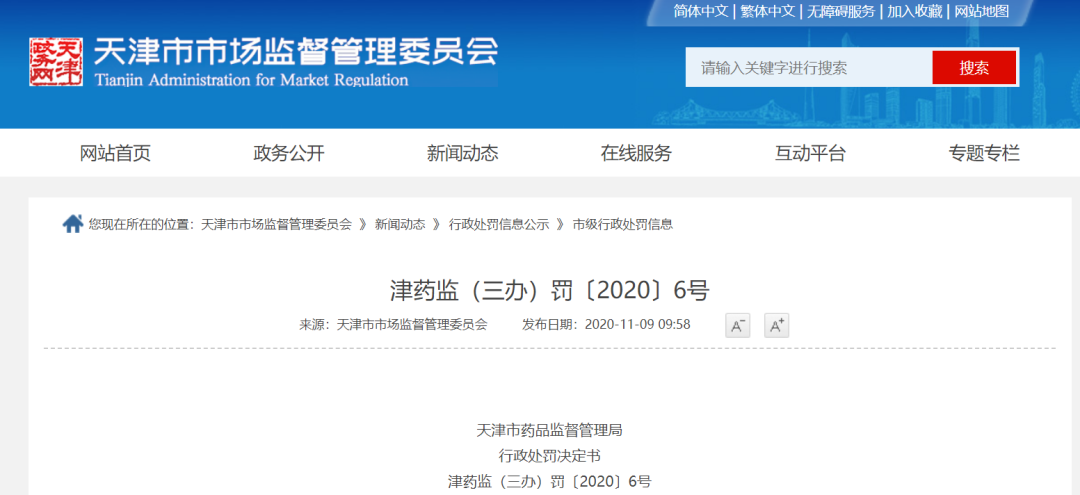Viewport: 1080px width, 495px height.
Task: Click breadcrumb link 市级行政处罚信息
Action: point(623,224)
